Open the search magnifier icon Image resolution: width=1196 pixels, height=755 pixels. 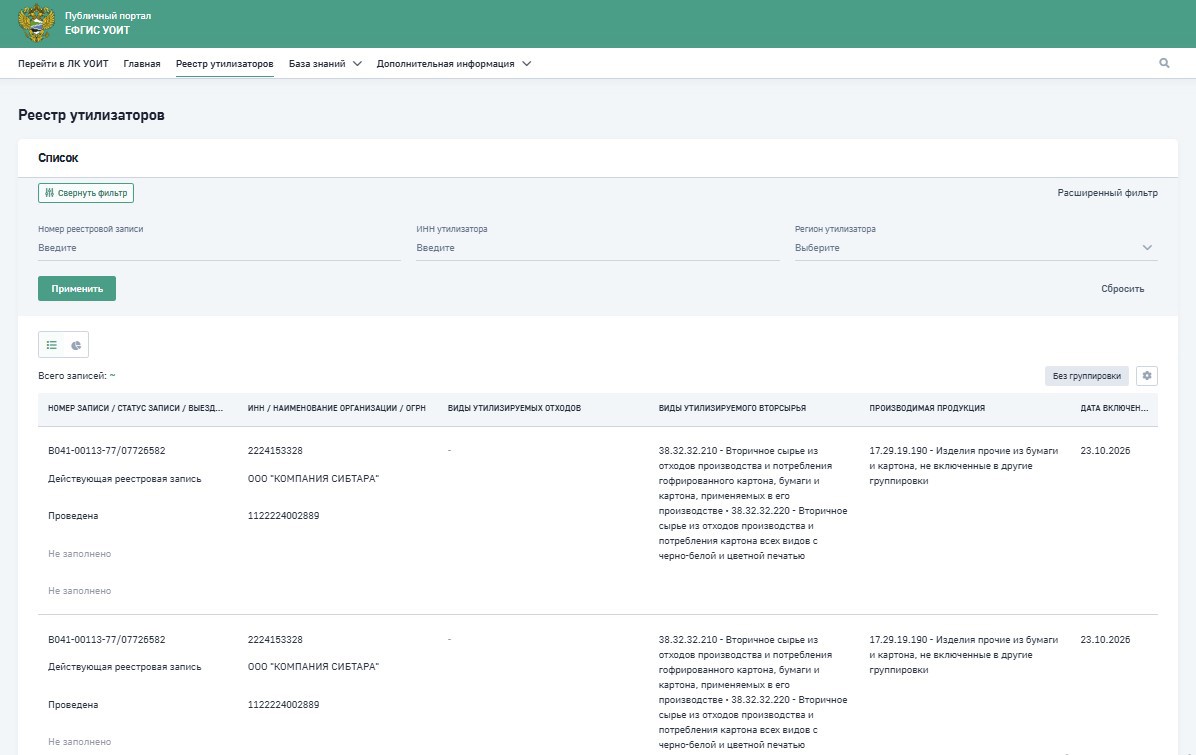pyautogui.click(x=1164, y=63)
